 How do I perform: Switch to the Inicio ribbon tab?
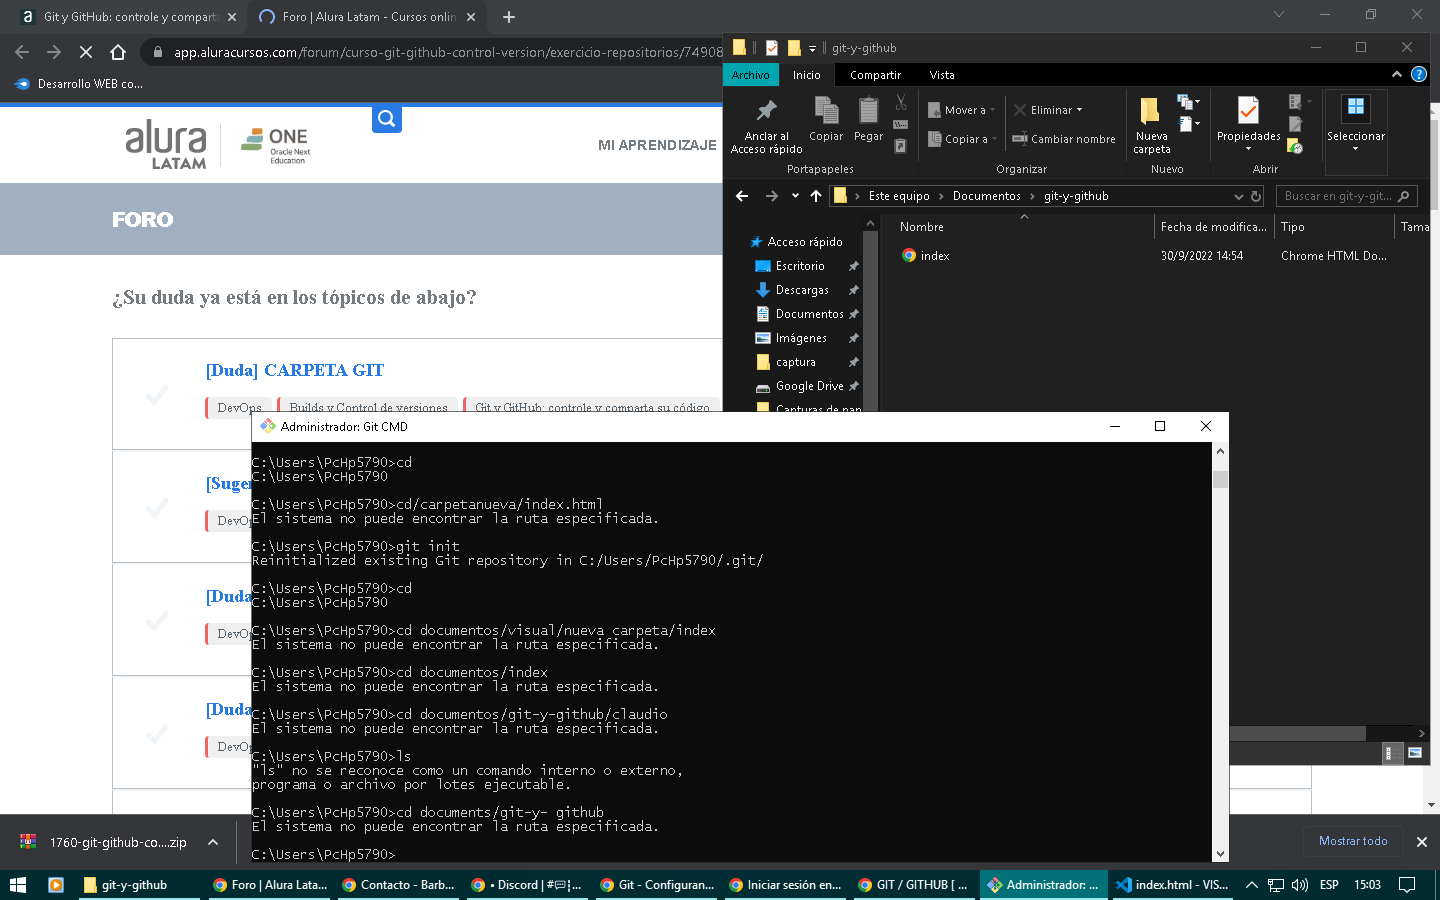[806, 75]
